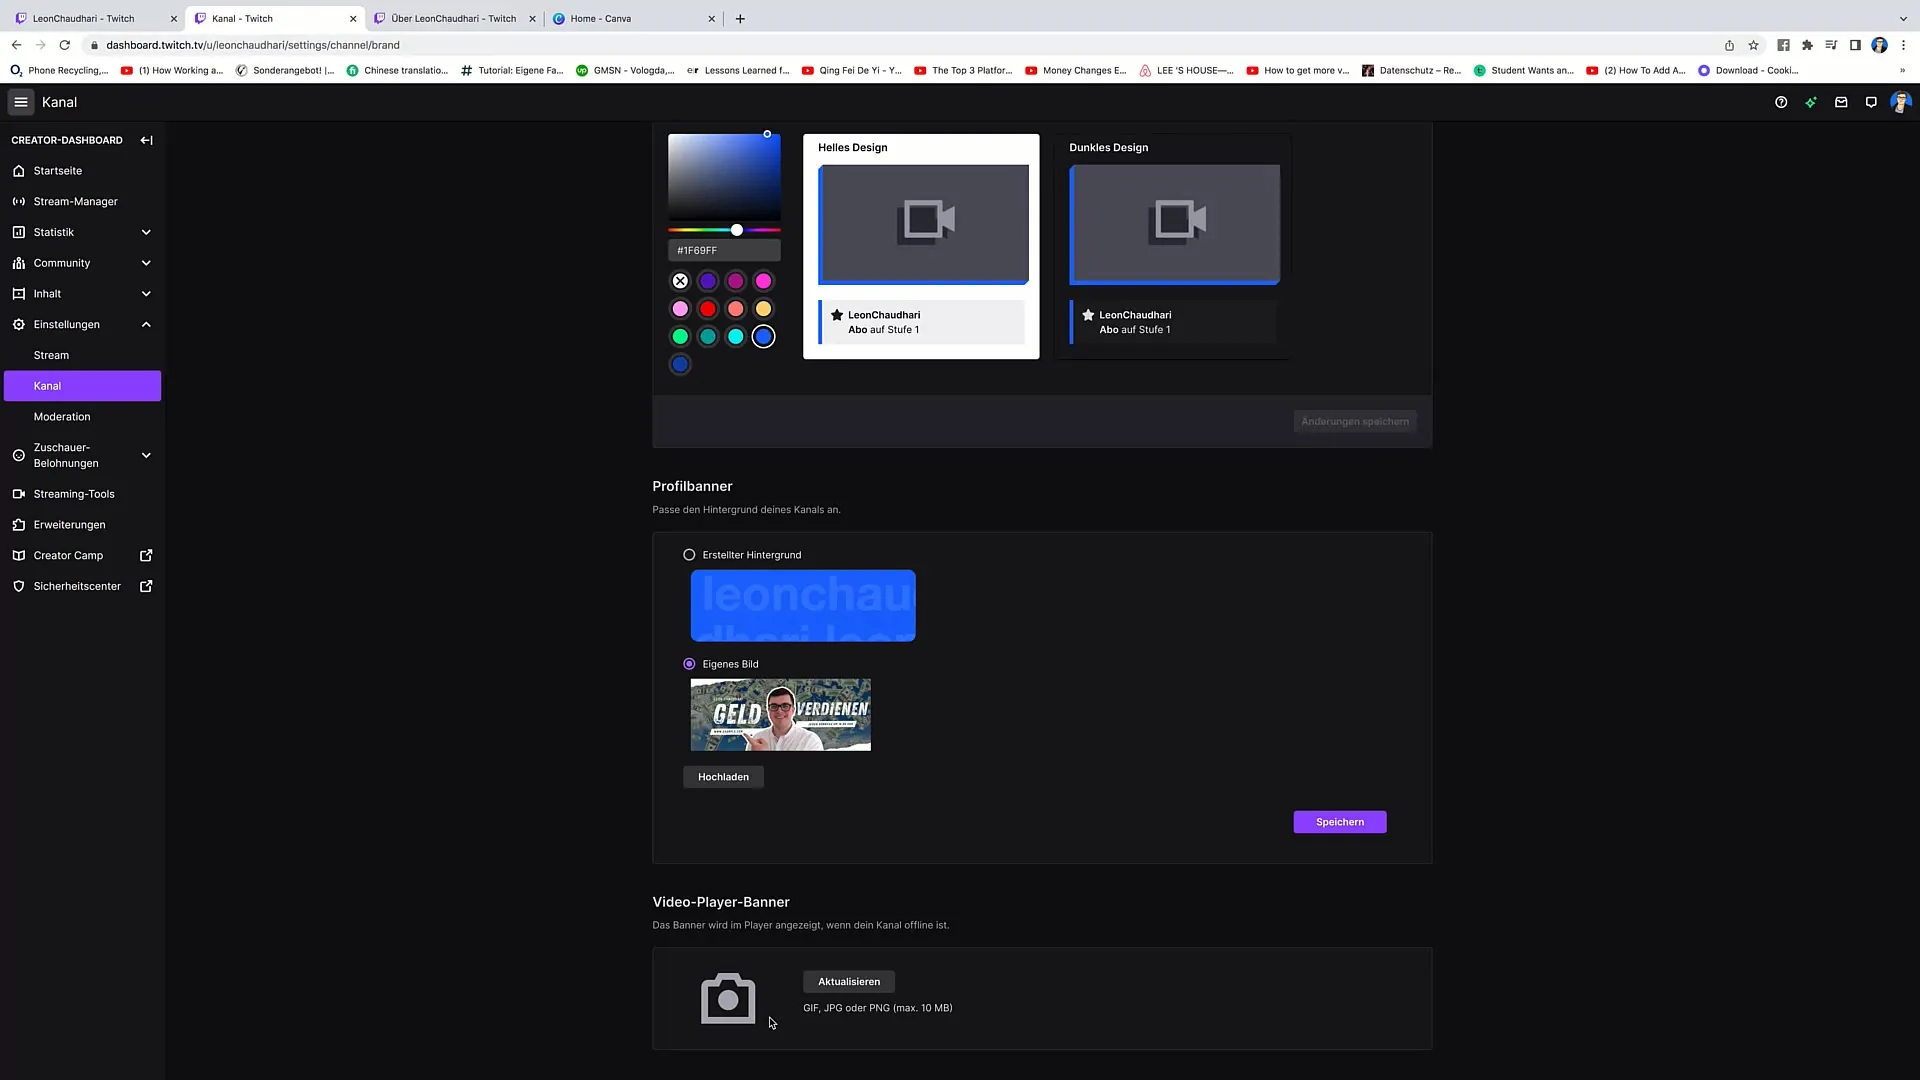Viewport: 1920px width, 1080px height.
Task: Click the profile banner thumbnail image
Action: point(781,713)
